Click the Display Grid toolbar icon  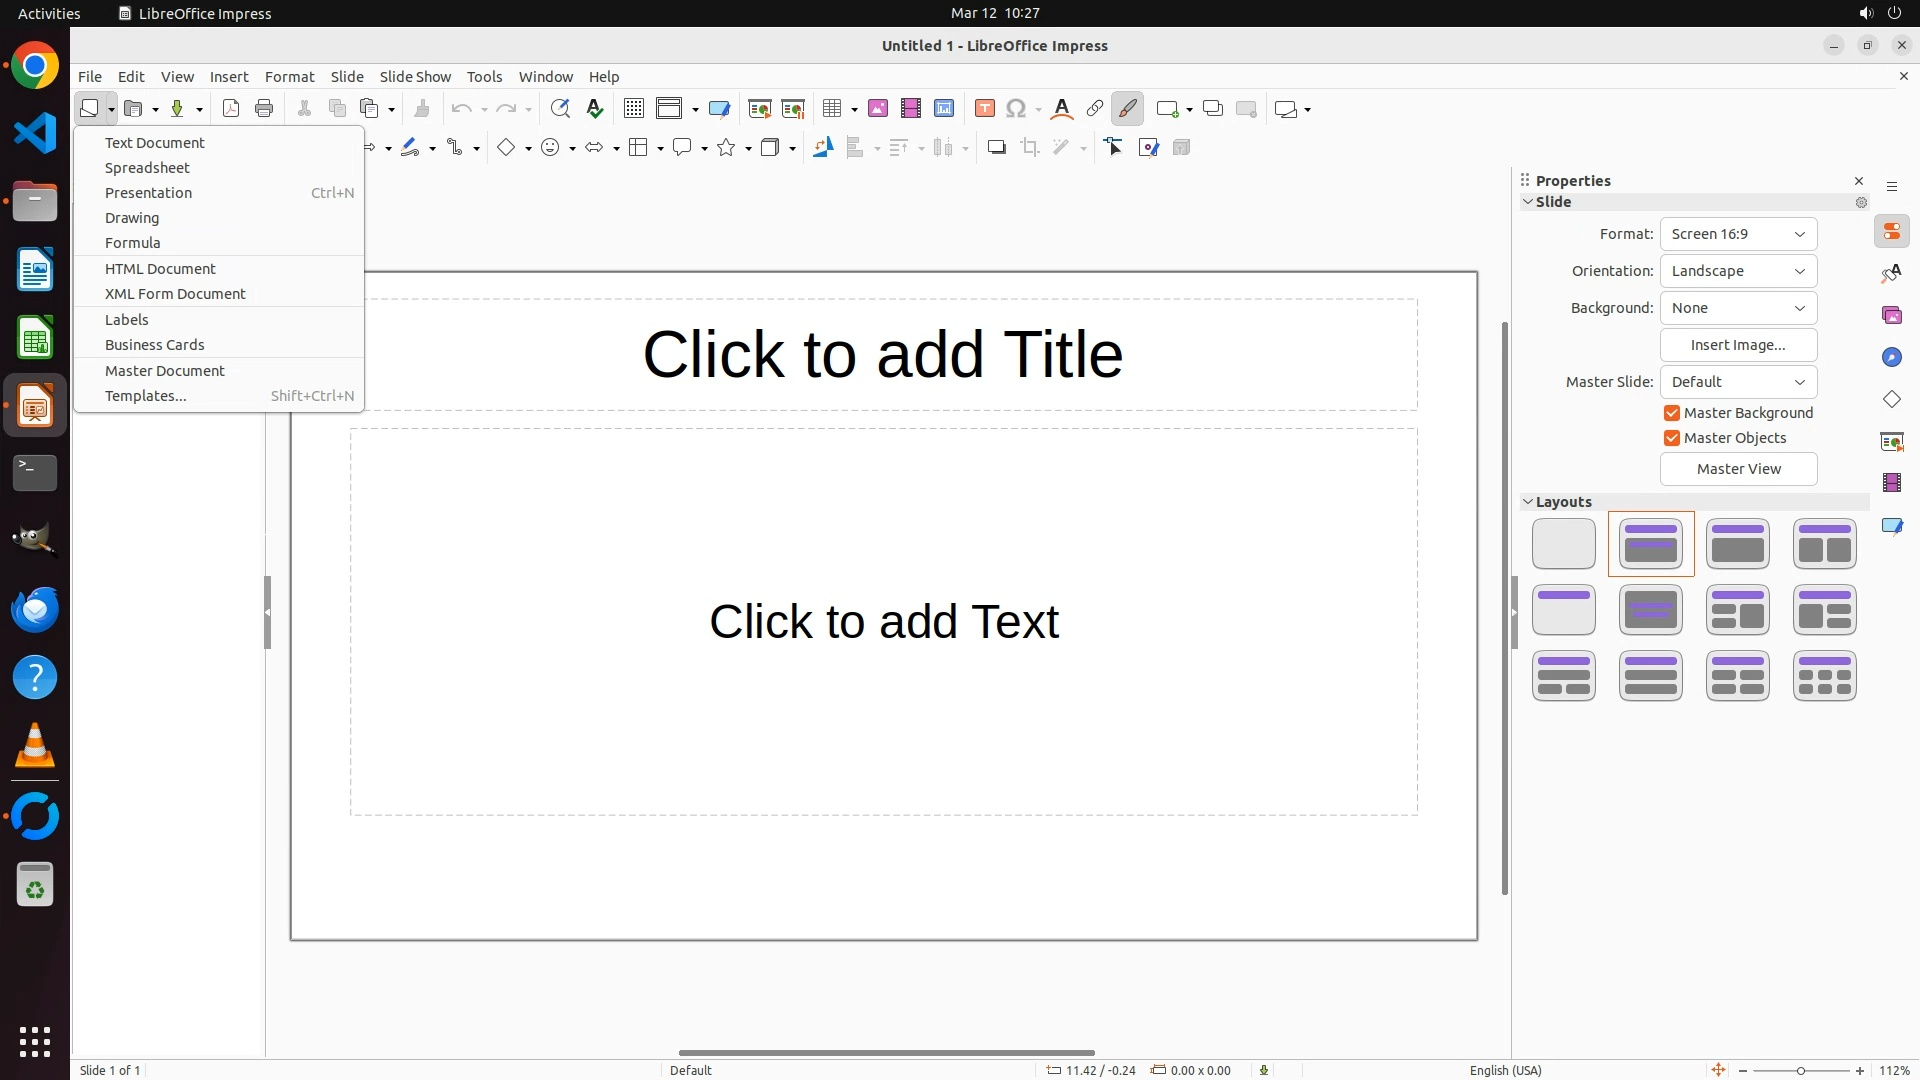tap(633, 109)
